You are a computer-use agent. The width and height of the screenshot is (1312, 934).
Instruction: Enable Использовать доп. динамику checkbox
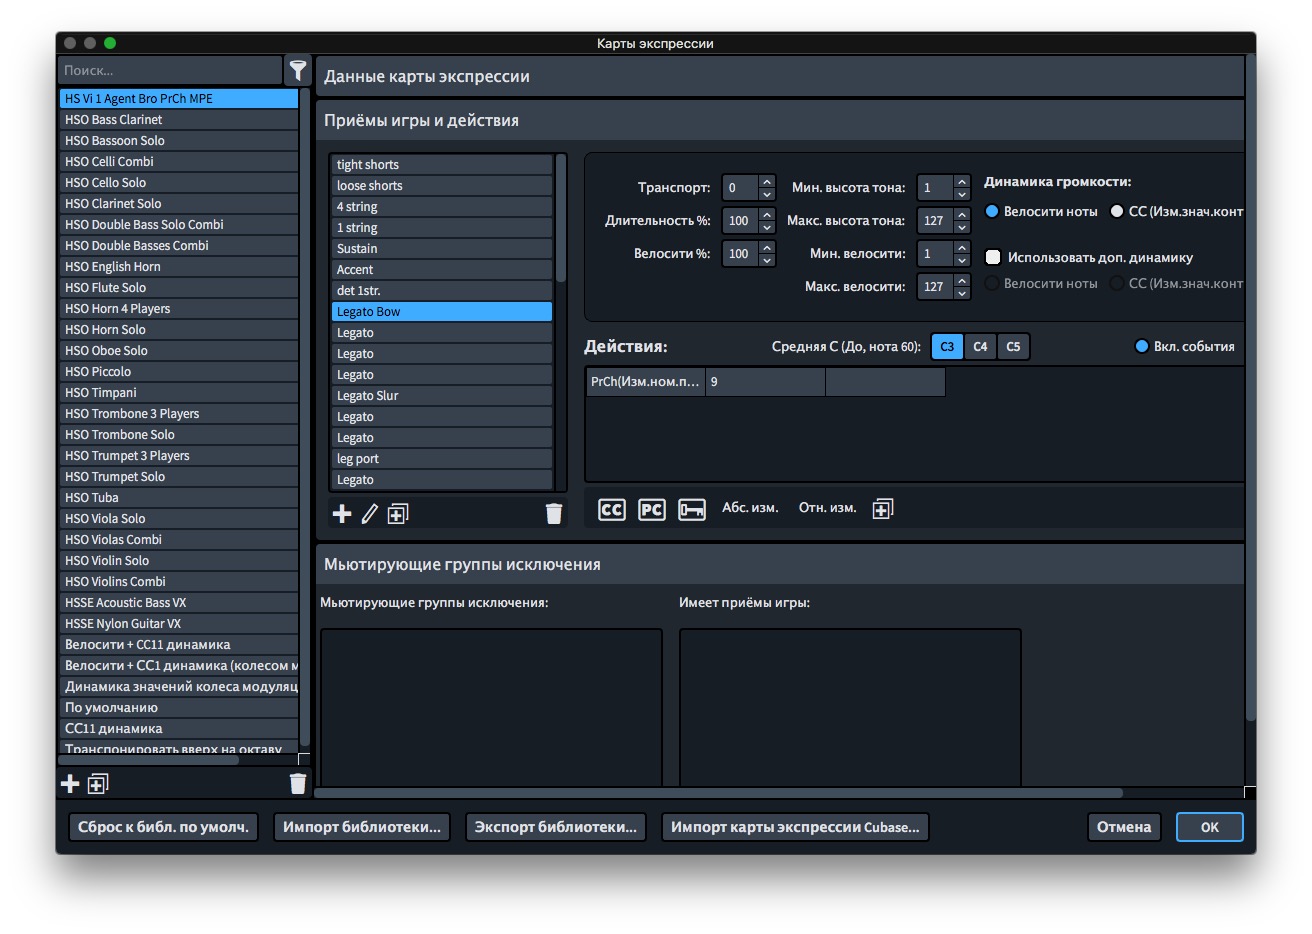pos(993,257)
